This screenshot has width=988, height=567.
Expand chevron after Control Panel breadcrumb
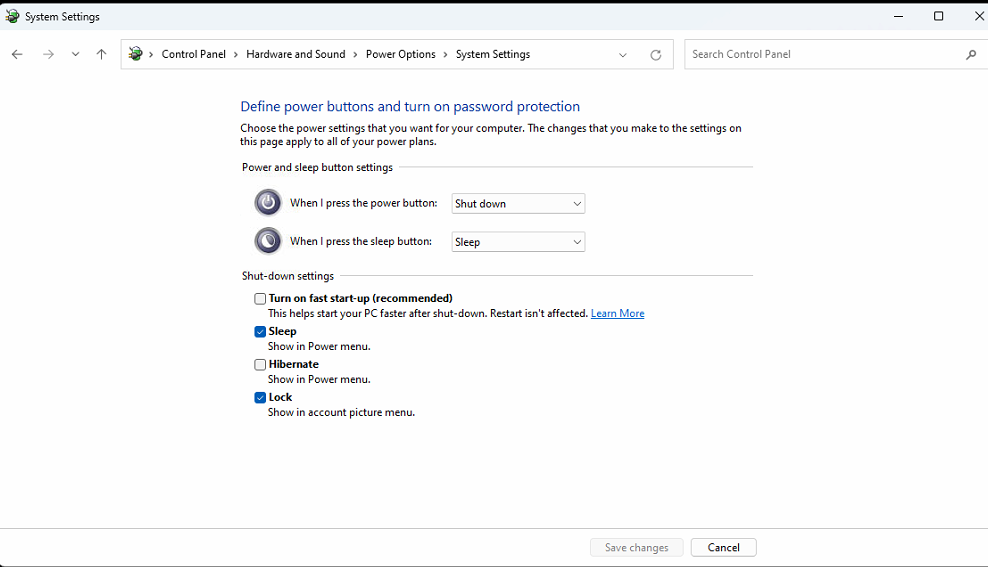tap(236, 55)
